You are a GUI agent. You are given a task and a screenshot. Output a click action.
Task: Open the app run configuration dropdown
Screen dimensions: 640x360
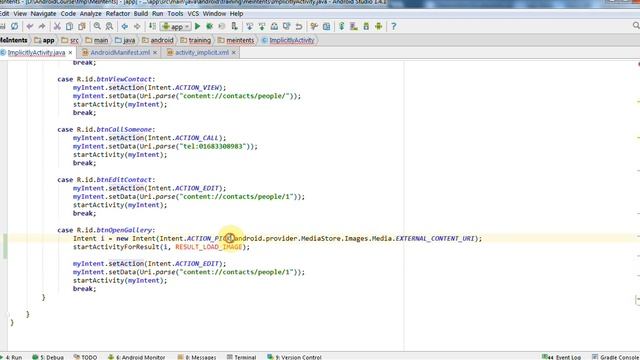[x=176, y=27]
